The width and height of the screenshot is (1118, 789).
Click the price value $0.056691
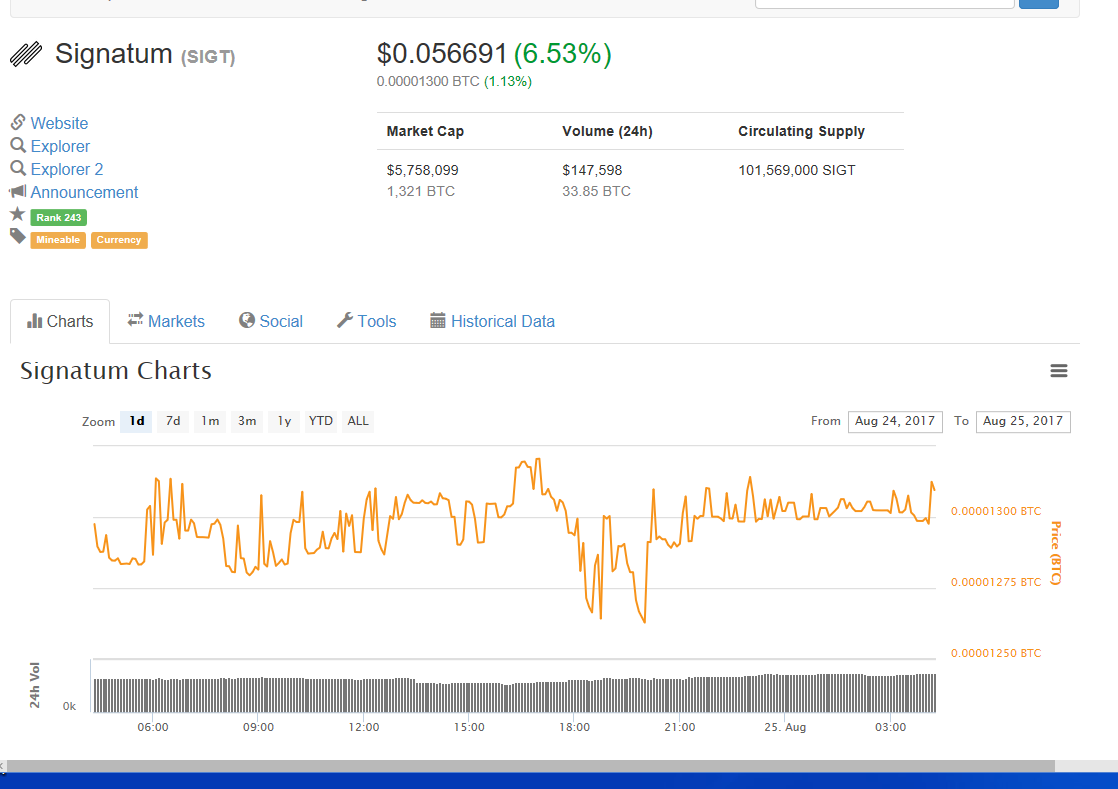441,54
